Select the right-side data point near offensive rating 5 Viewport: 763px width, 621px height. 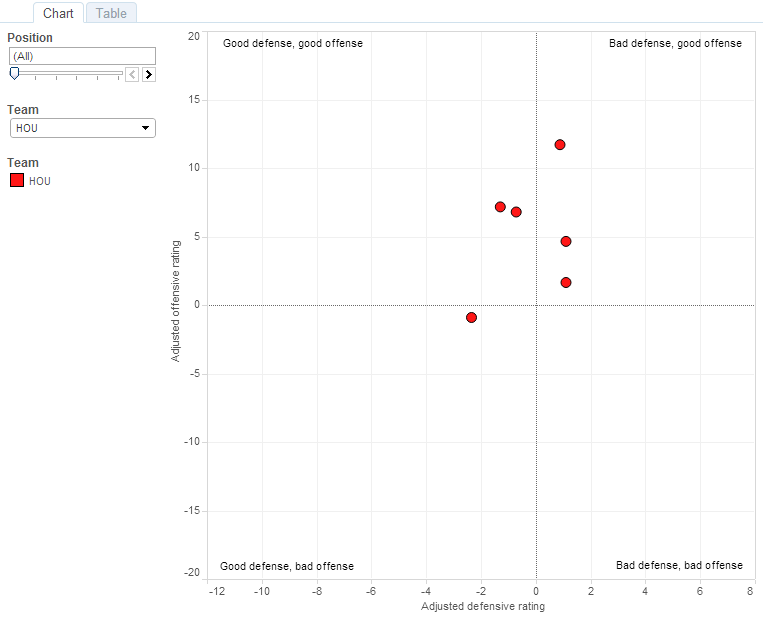tap(566, 241)
